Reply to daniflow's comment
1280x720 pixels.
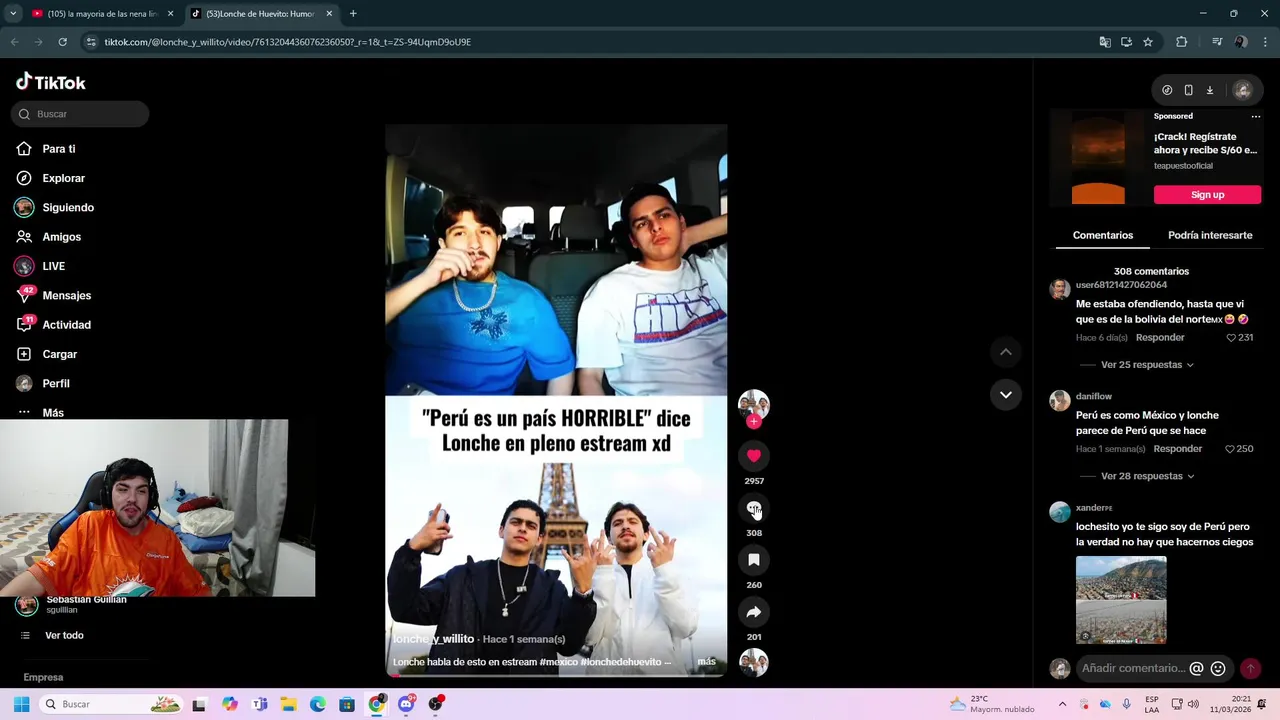[x=1178, y=449]
